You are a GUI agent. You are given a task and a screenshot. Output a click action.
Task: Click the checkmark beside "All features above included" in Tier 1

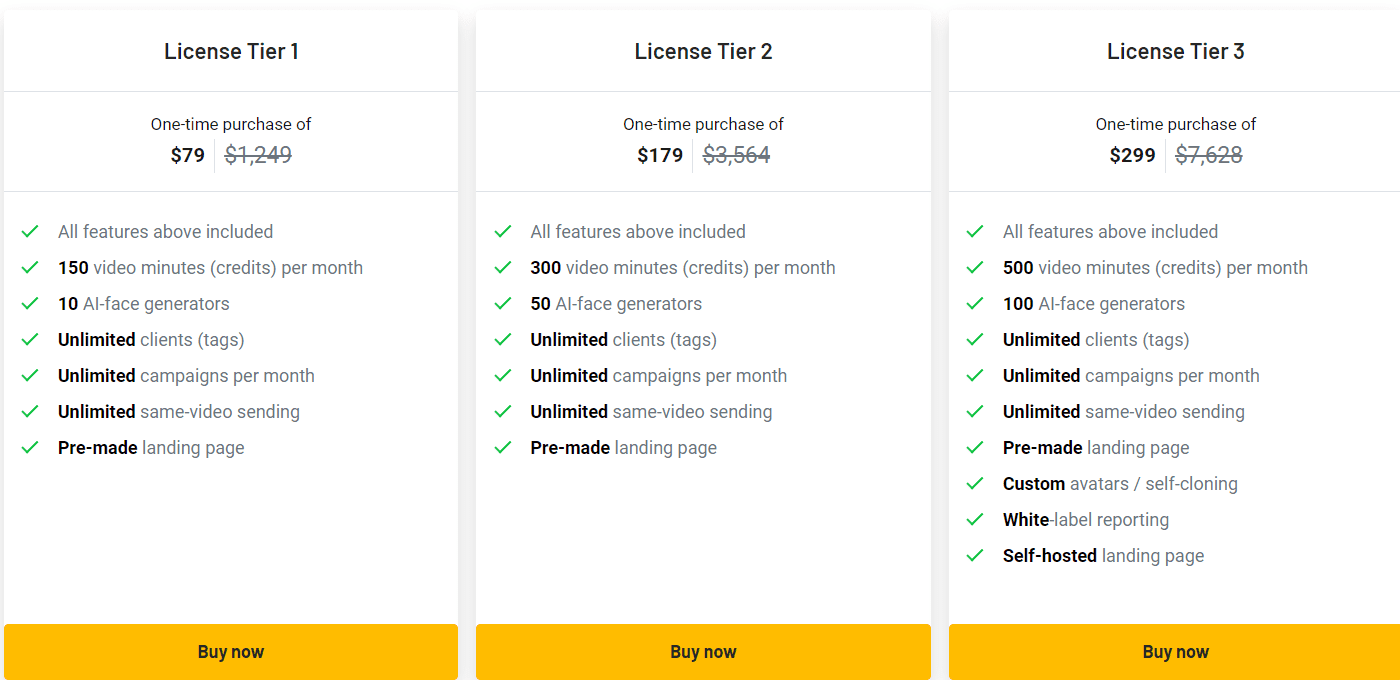[x=30, y=231]
